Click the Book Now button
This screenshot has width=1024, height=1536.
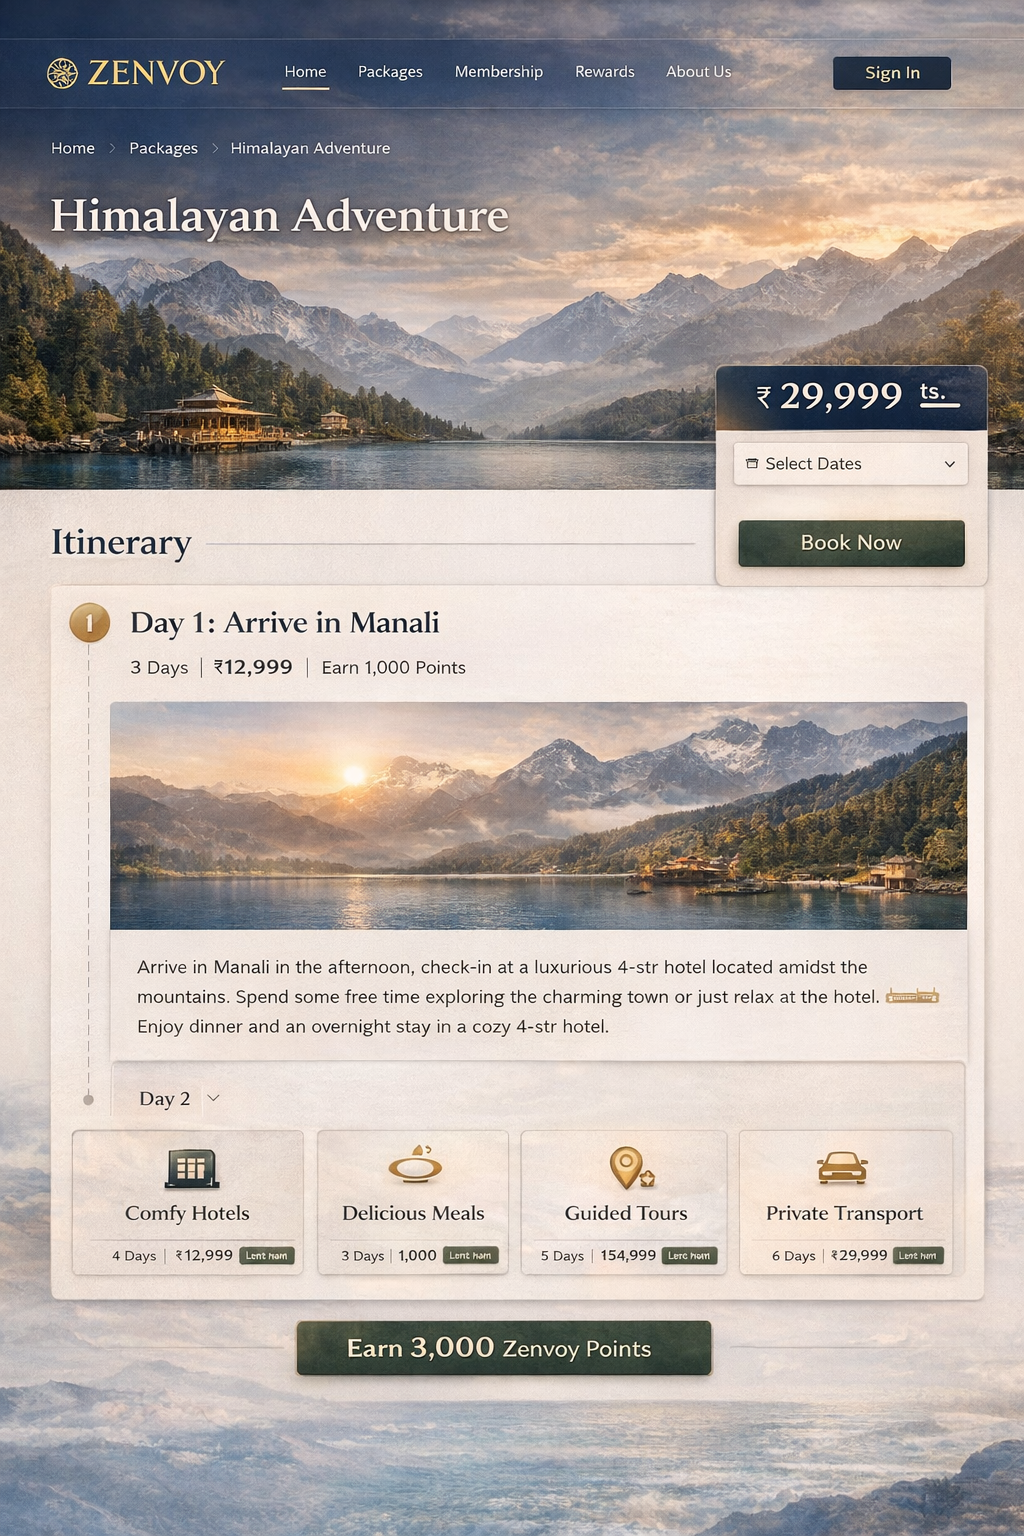click(x=851, y=543)
